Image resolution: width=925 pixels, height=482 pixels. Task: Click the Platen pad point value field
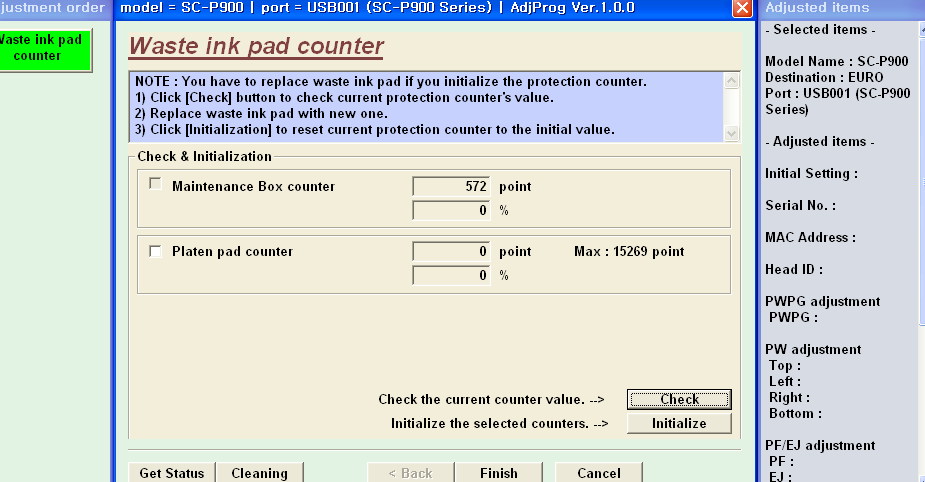pos(451,252)
